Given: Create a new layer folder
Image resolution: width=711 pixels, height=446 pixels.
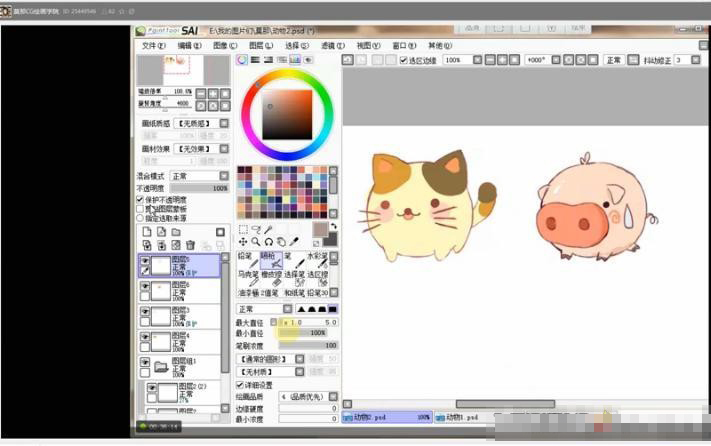Looking at the screenshot, I should (176, 232).
